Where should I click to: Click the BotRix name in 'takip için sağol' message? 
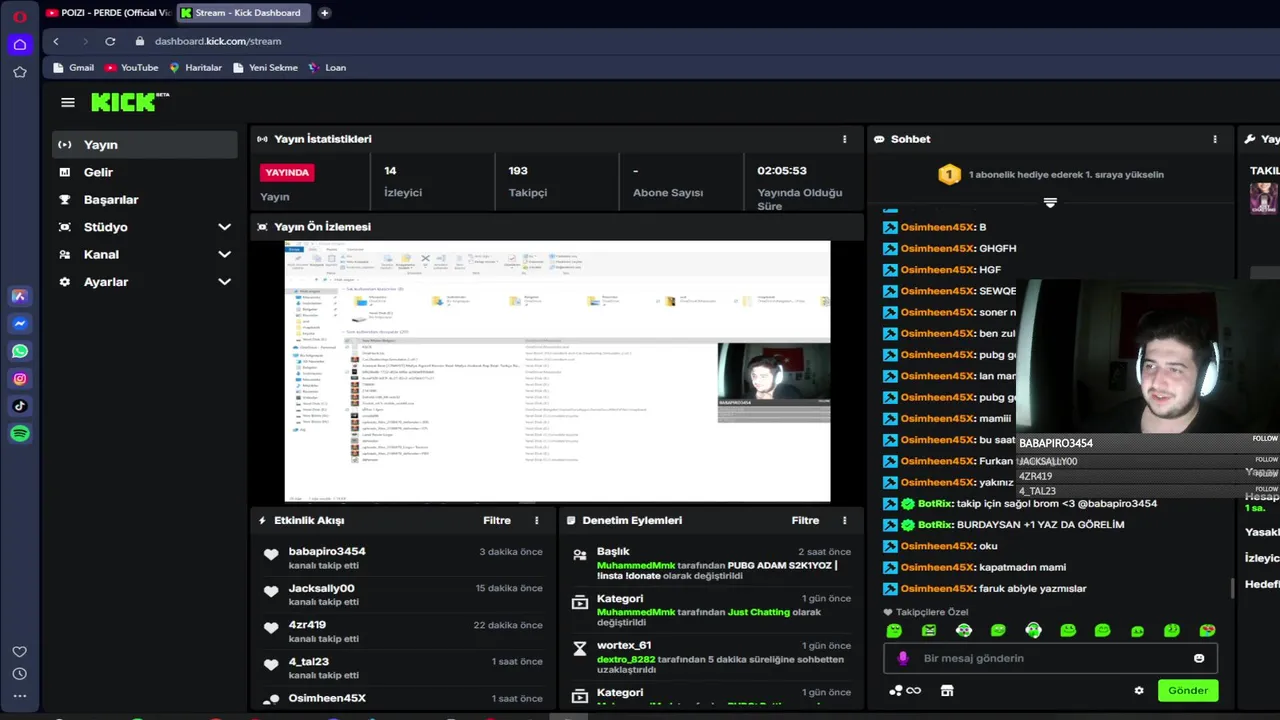click(x=935, y=503)
